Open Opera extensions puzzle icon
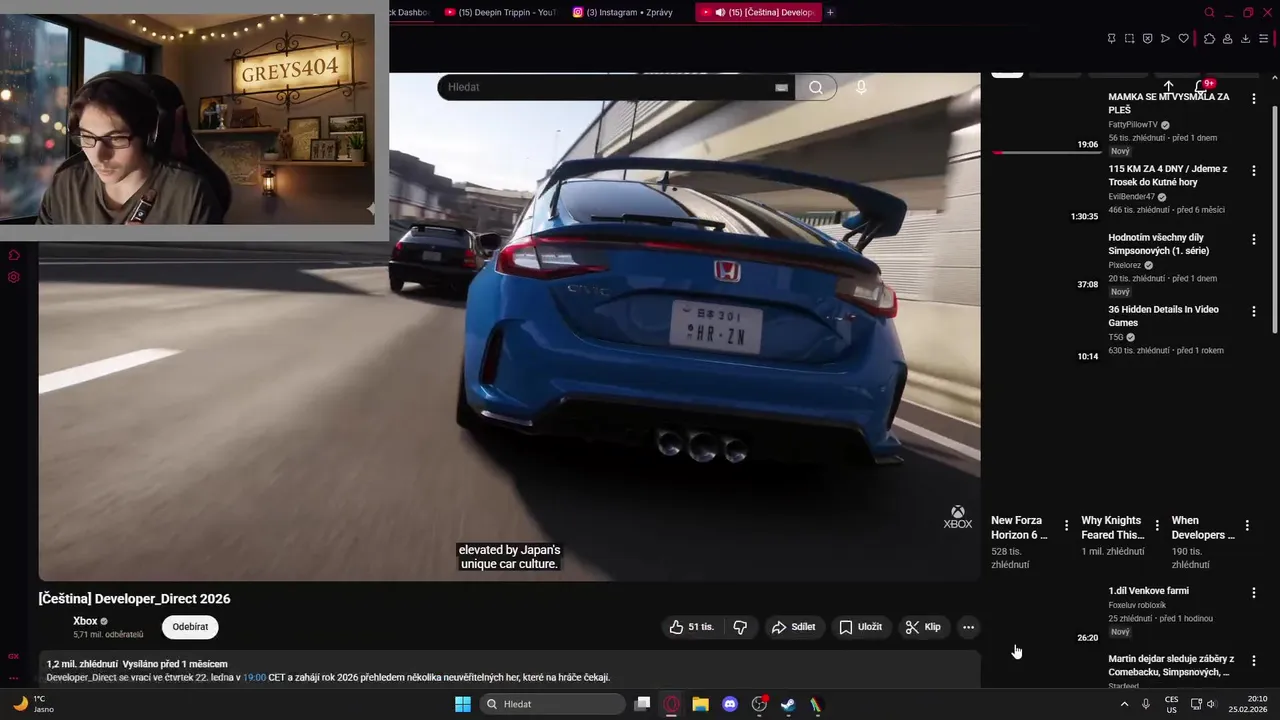The image size is (1280, 720). click(x=1209, y=39)
